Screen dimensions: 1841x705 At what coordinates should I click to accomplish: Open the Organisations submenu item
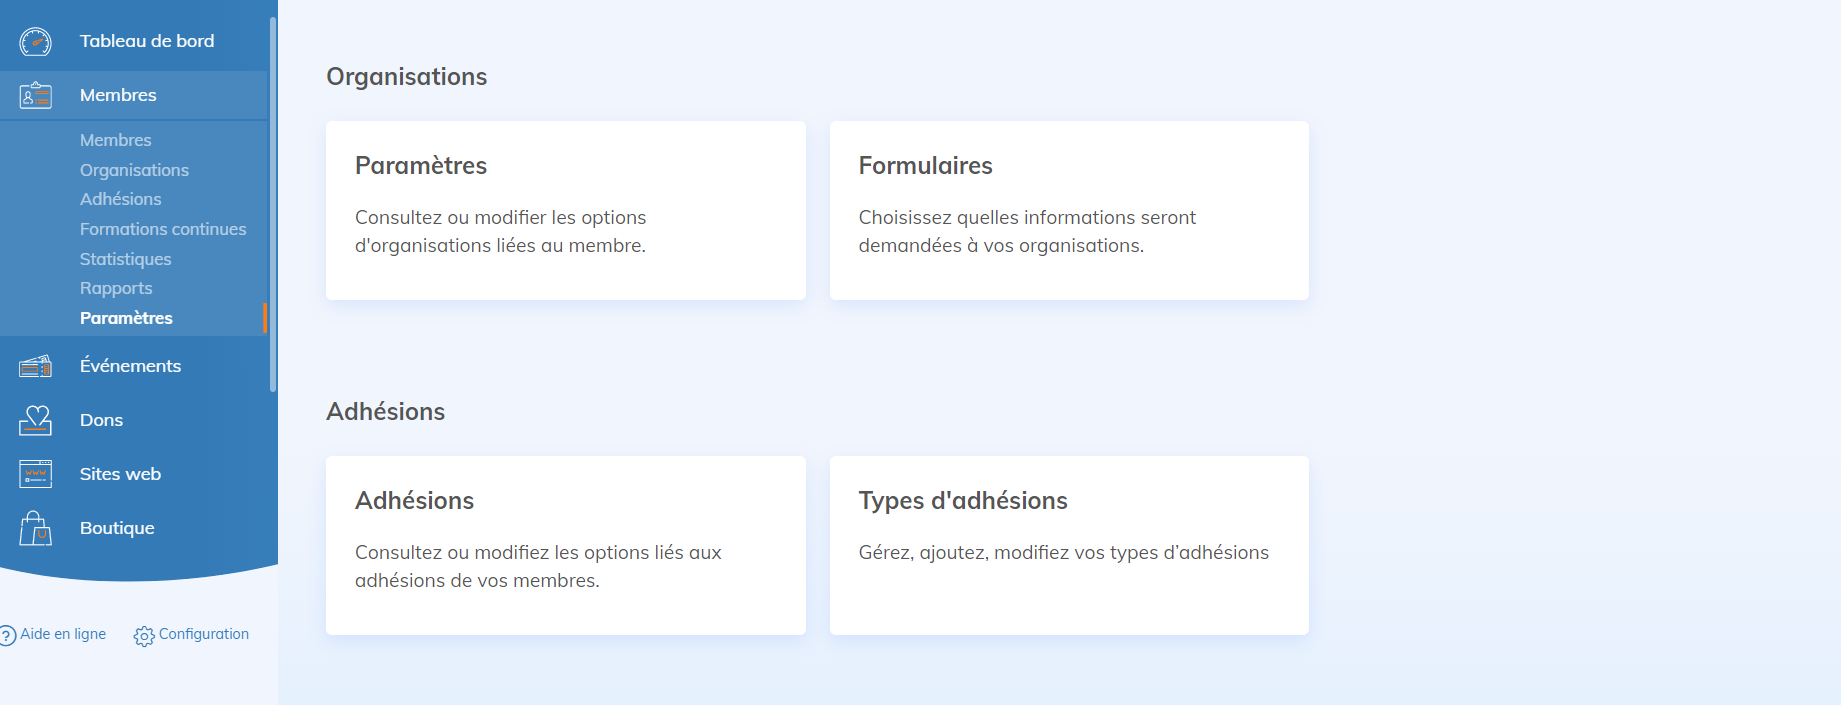coord(134,170)
